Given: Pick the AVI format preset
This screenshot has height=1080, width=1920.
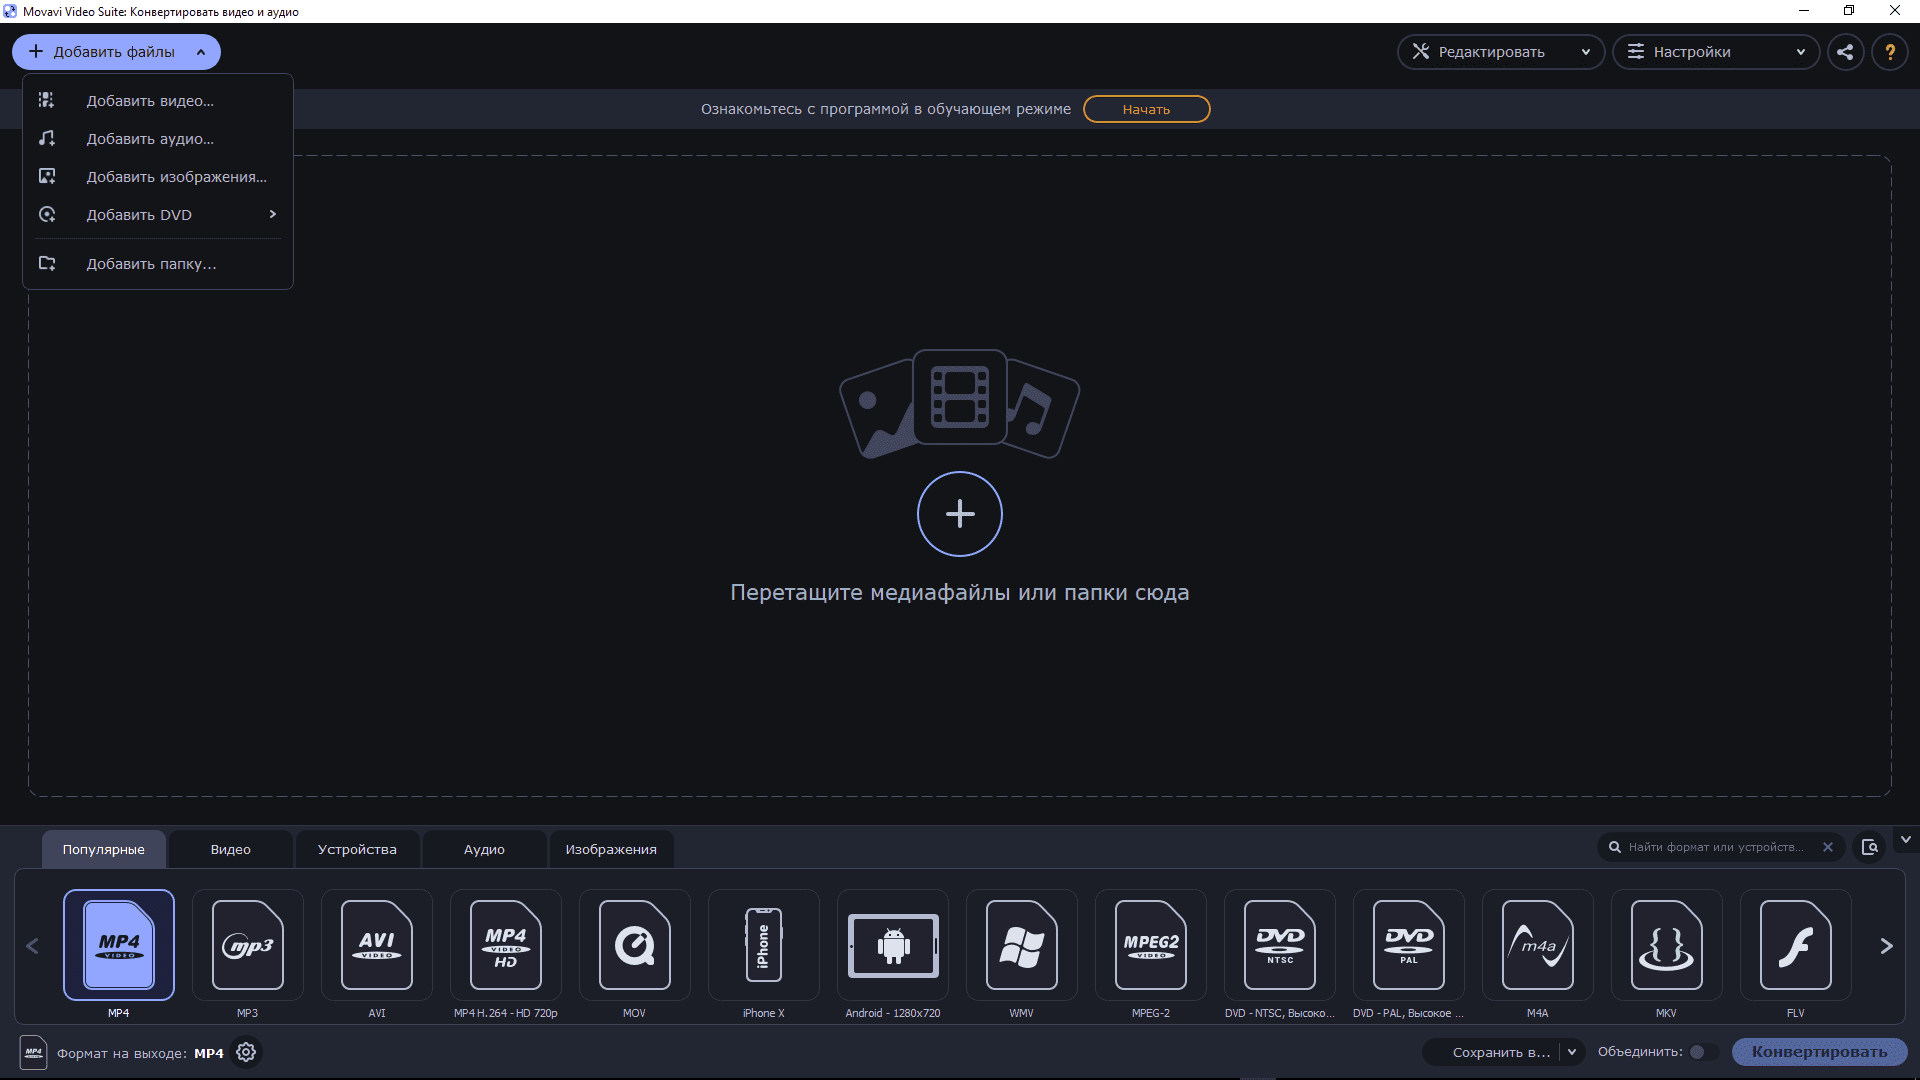Looking at the screenshot, I should 377,945.
